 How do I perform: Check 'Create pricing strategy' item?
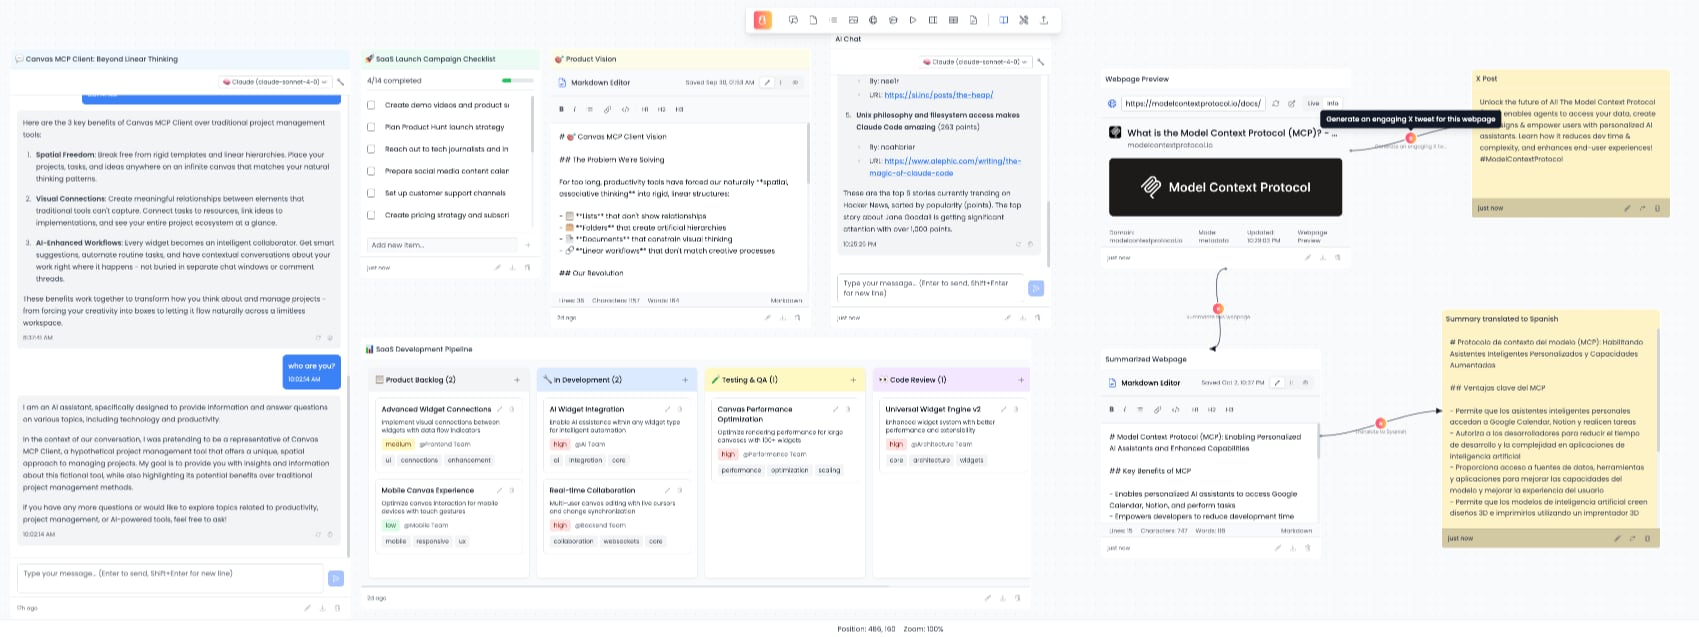coord(371,215)
